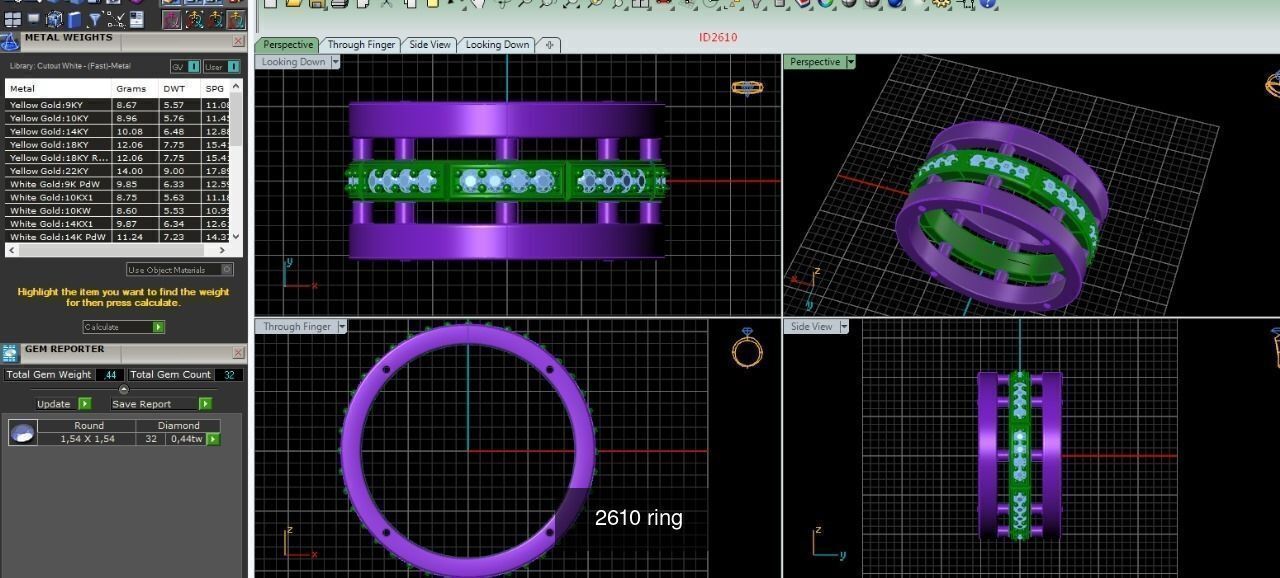Click the rightmost gumball arrows icon
This screenshot has height=578, width=1280.
[x=236, y=20]
